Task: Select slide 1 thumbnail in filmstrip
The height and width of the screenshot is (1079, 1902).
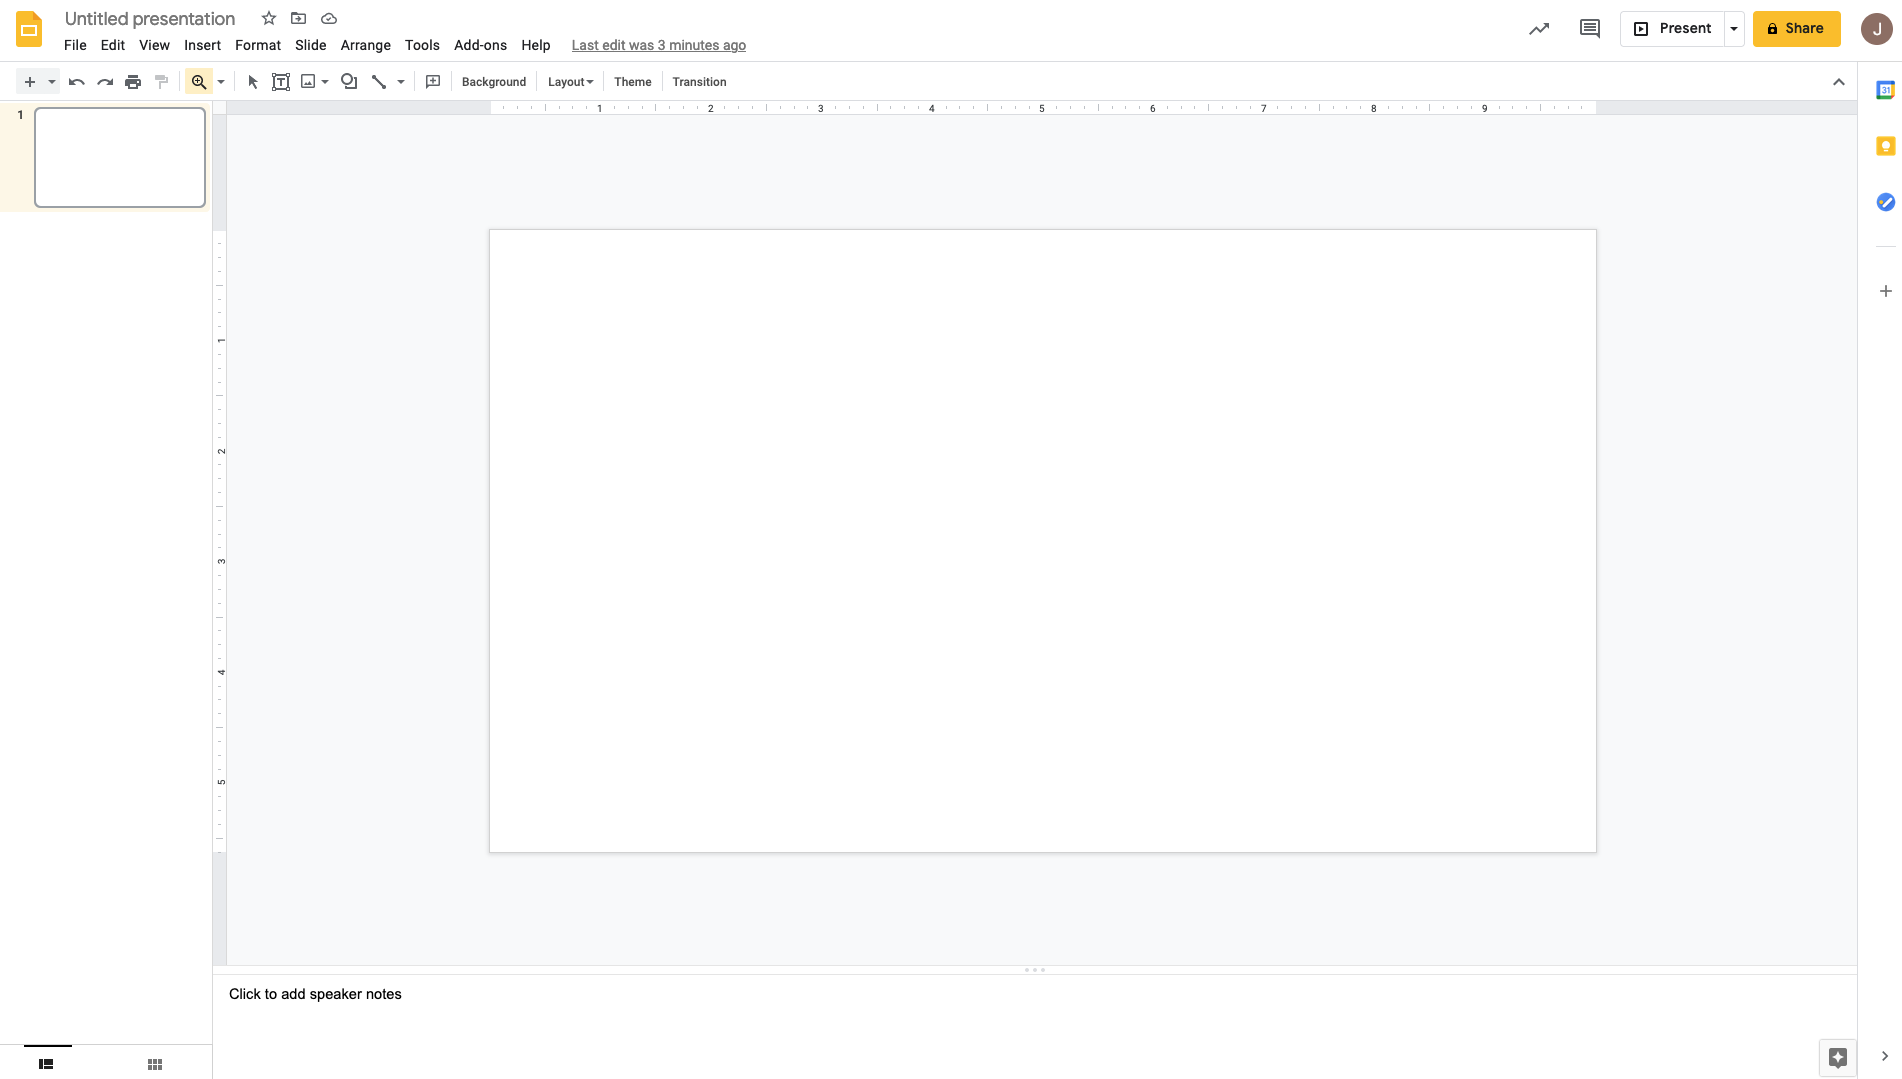Action: click(119, 156)
